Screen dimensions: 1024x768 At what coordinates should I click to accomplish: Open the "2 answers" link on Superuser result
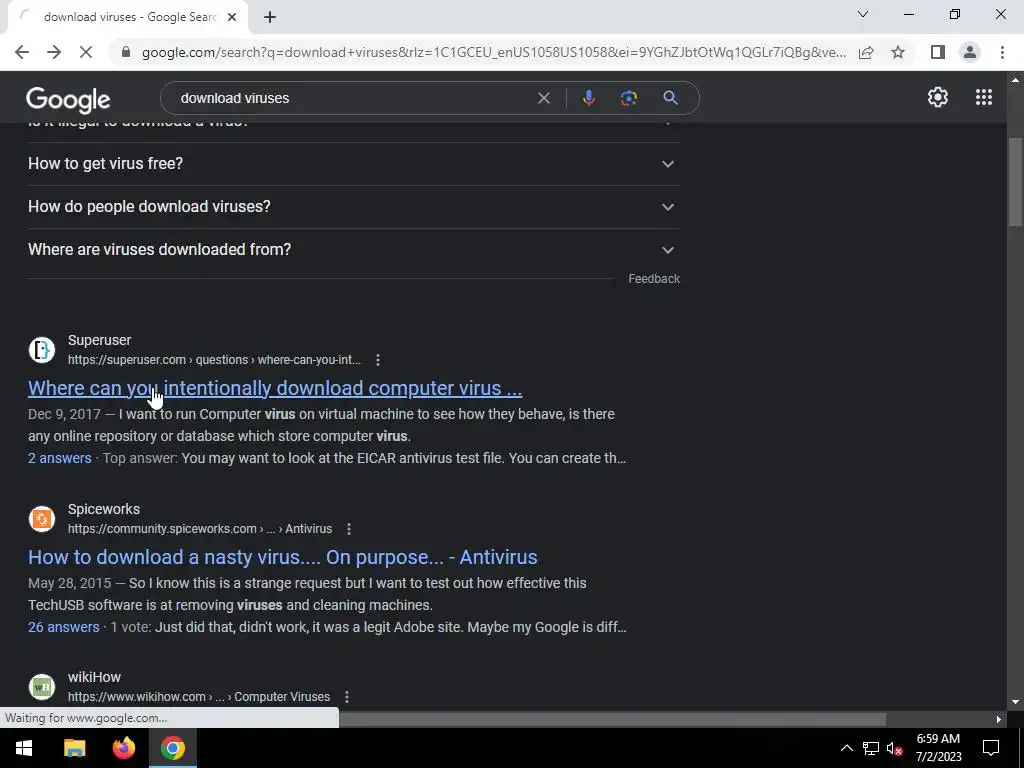59,458
